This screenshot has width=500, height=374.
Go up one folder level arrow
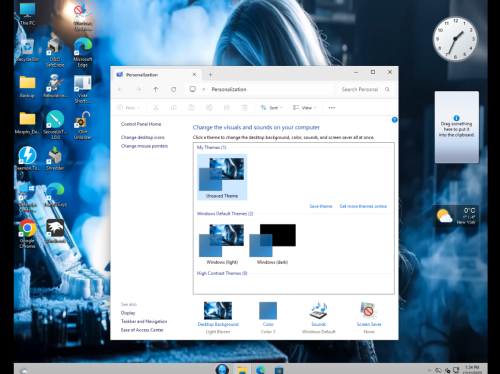pyautogui.click(x=156, y=89)
